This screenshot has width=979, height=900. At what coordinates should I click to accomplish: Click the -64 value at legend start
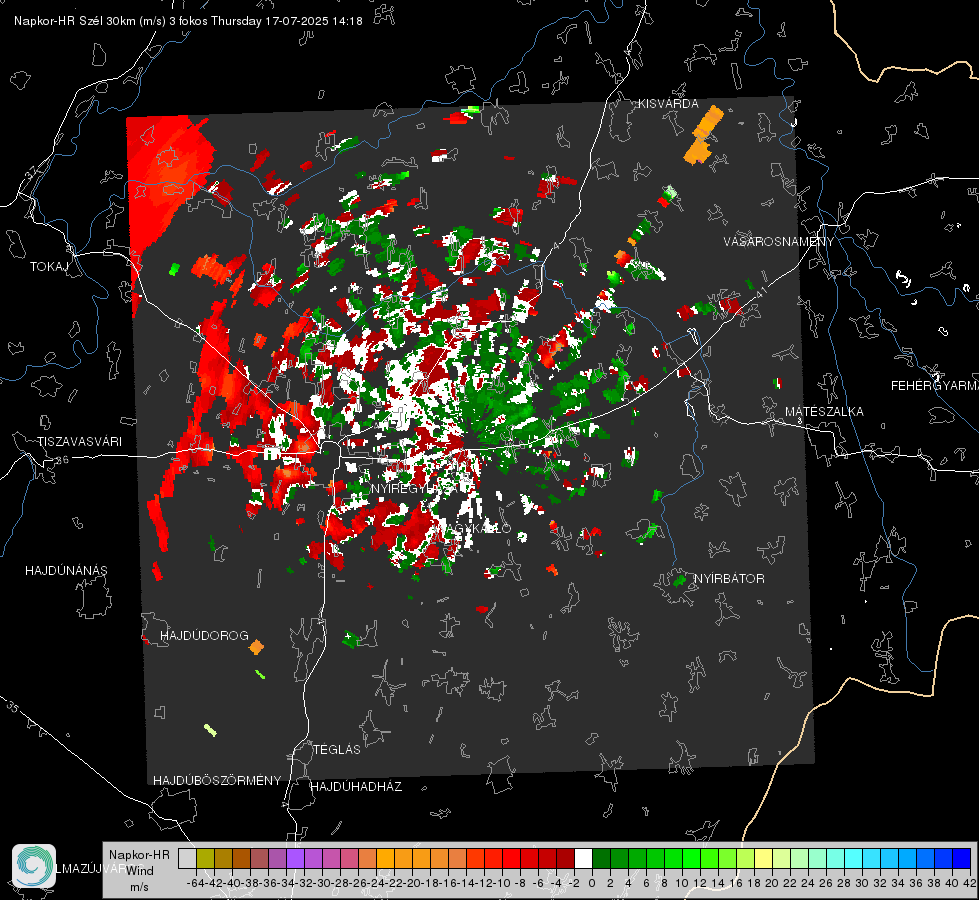[195, 883]
